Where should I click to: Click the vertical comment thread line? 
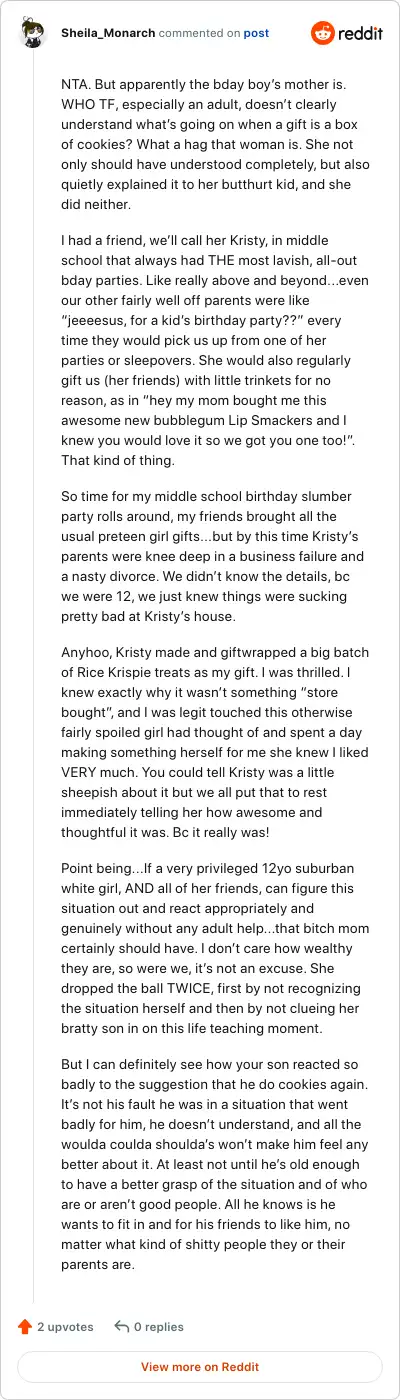(x=33, y=680)
